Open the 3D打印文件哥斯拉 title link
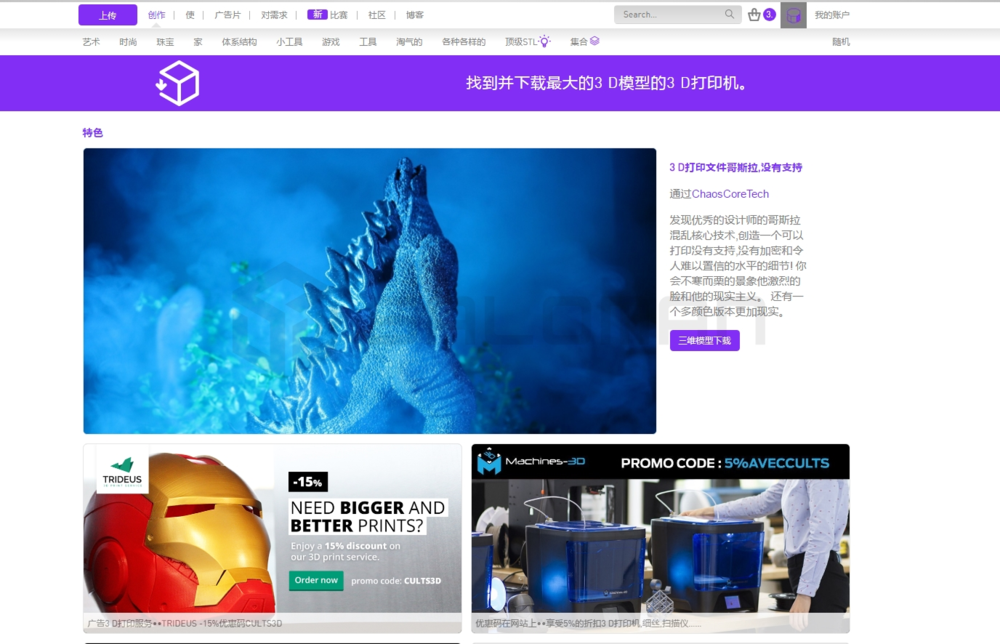 736,167
